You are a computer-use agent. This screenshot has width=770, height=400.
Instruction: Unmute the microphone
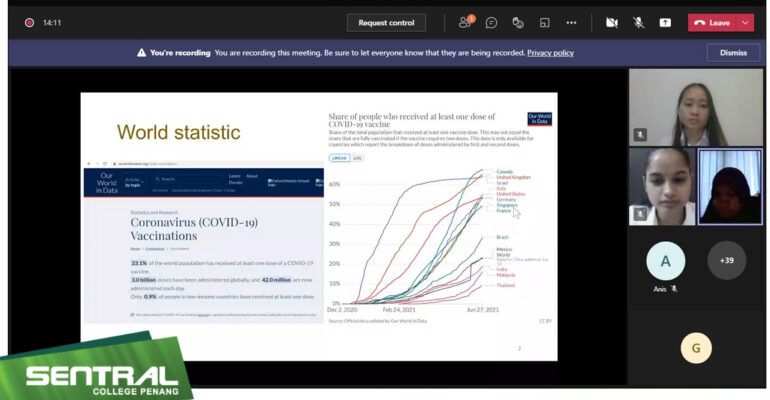pyautogui.click(x=638, y=23)
